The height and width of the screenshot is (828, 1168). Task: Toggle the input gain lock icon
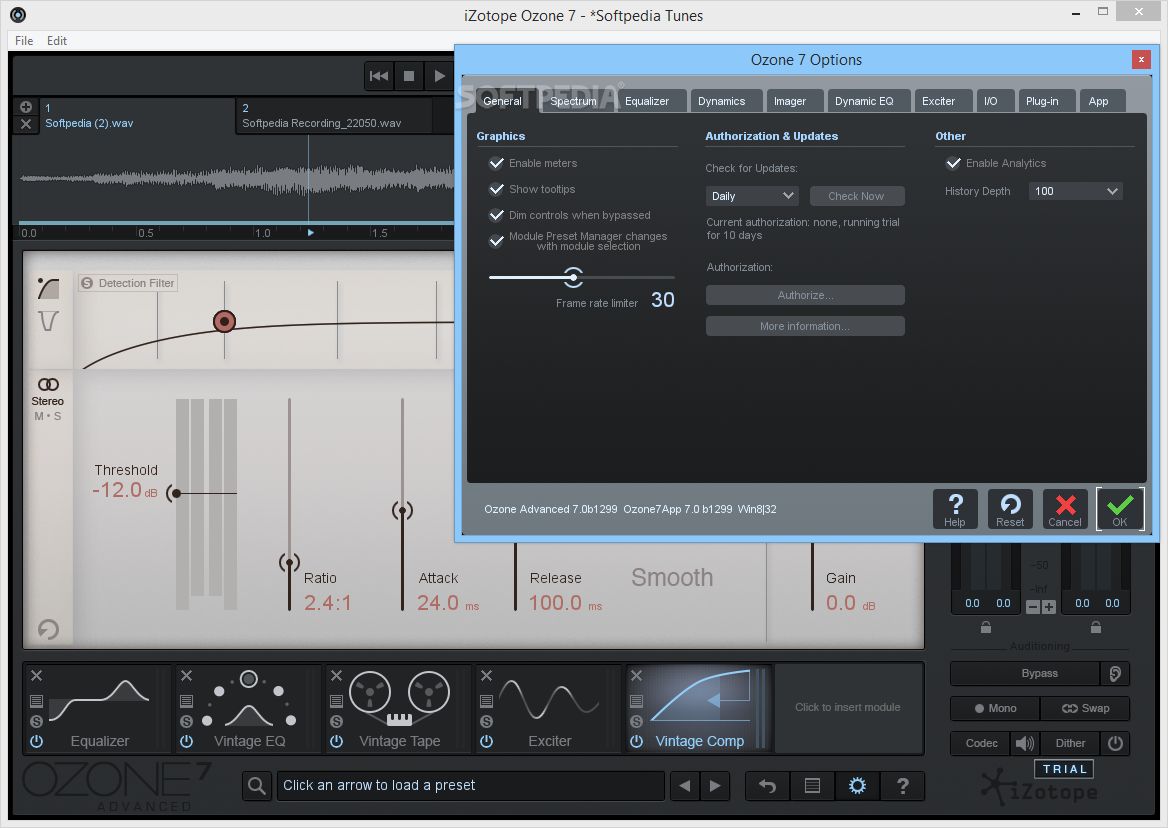tap(986, 628)
